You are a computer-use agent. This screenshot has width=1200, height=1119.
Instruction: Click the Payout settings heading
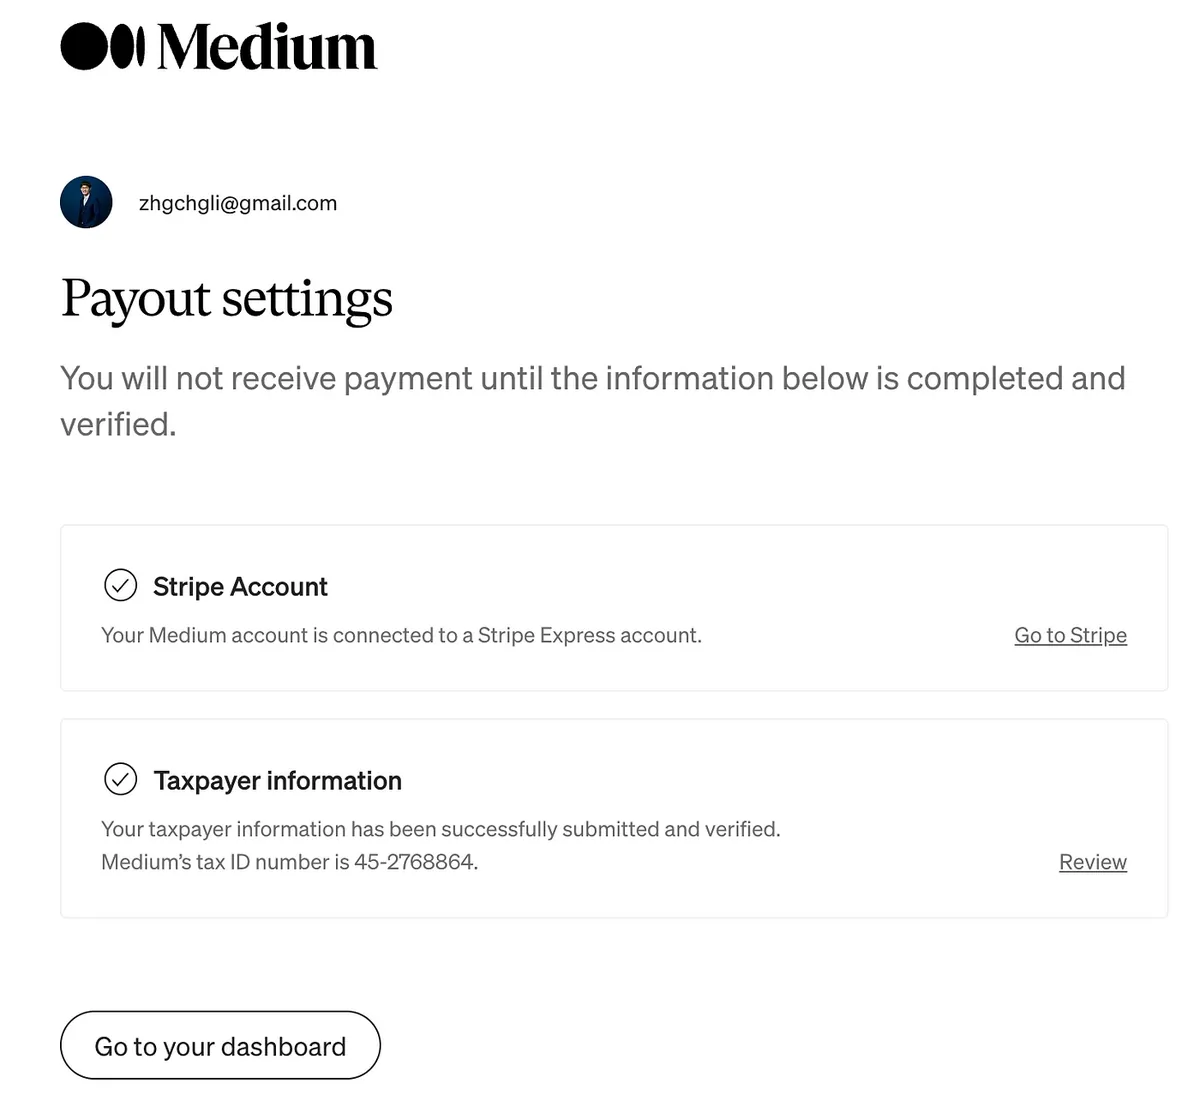(227, 298)
